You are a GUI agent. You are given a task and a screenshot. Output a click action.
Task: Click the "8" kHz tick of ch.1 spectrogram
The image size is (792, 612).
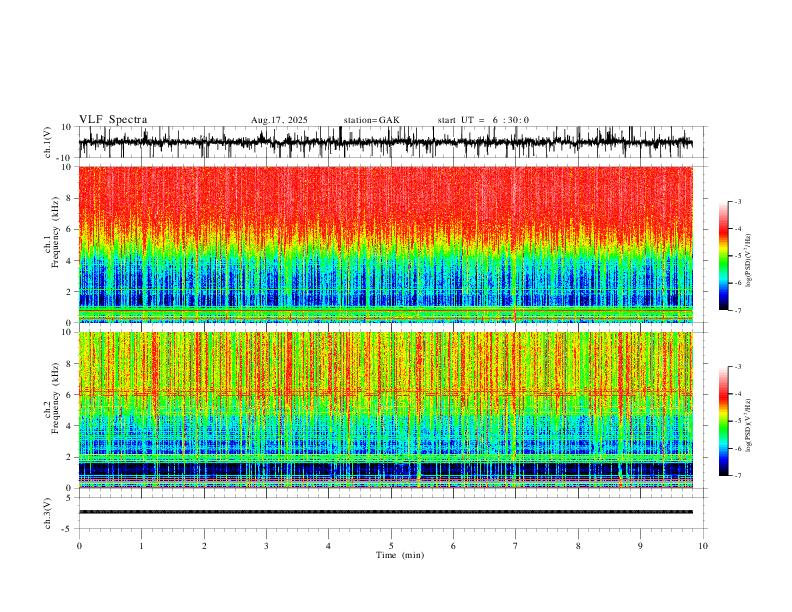69,198
